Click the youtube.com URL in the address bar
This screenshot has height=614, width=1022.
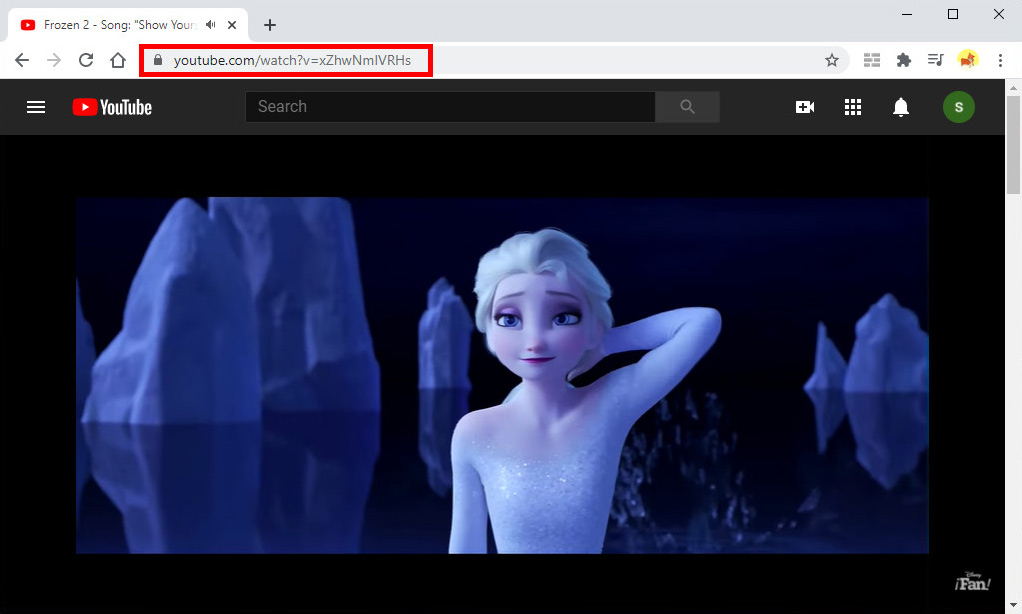tap(292, 61)
